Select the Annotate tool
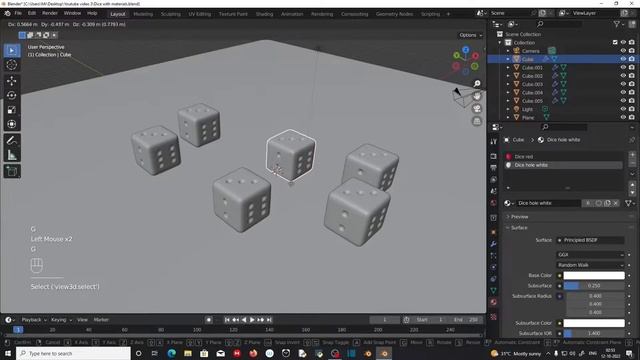 click(x=12, y=140)
